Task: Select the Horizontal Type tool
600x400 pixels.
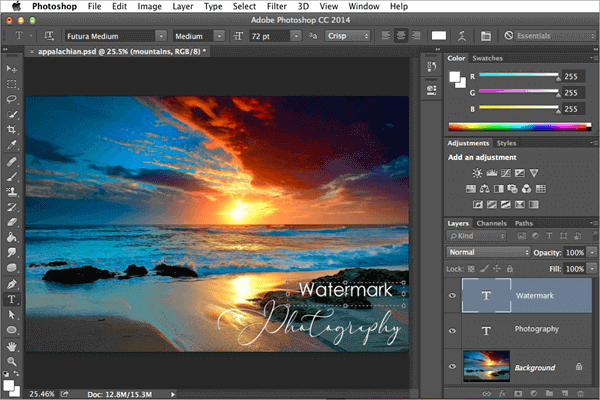Action: [x=11, y=299]
